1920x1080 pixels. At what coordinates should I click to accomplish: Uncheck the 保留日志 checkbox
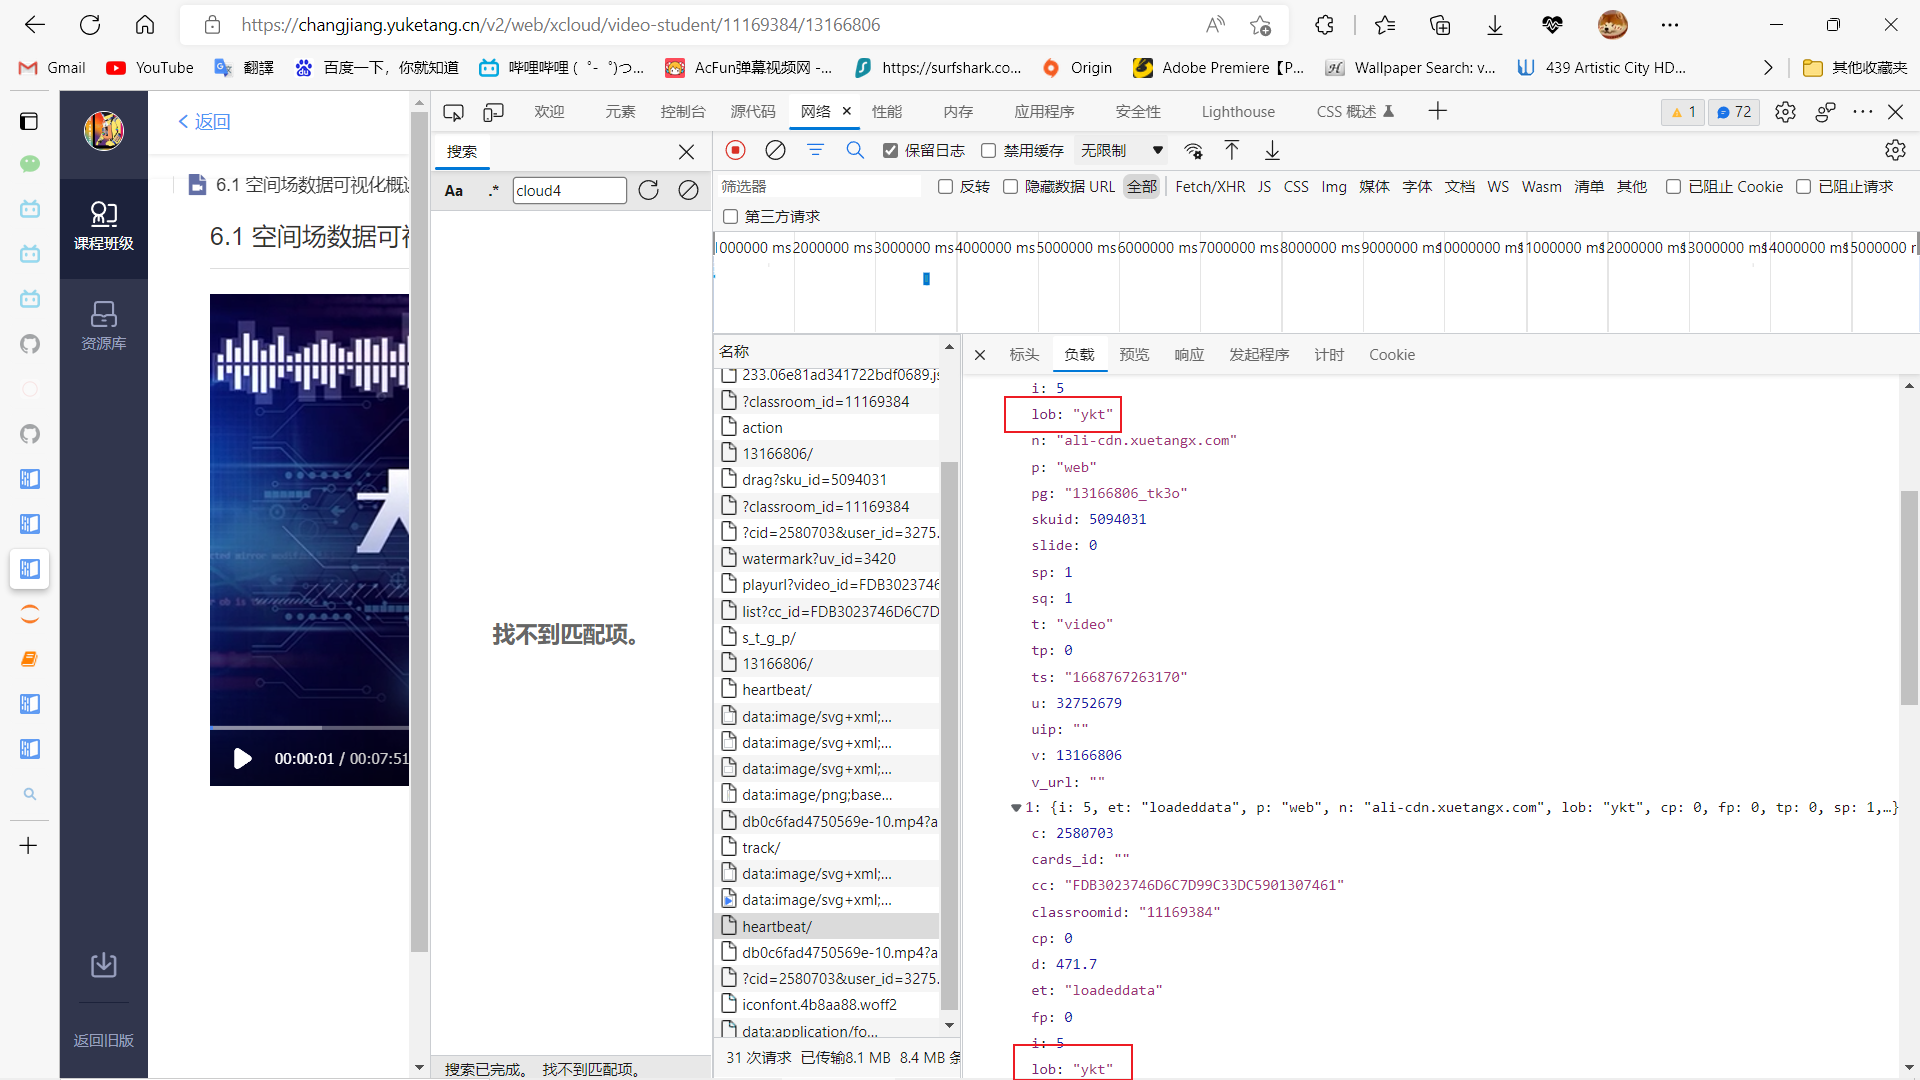coord(890,150)
